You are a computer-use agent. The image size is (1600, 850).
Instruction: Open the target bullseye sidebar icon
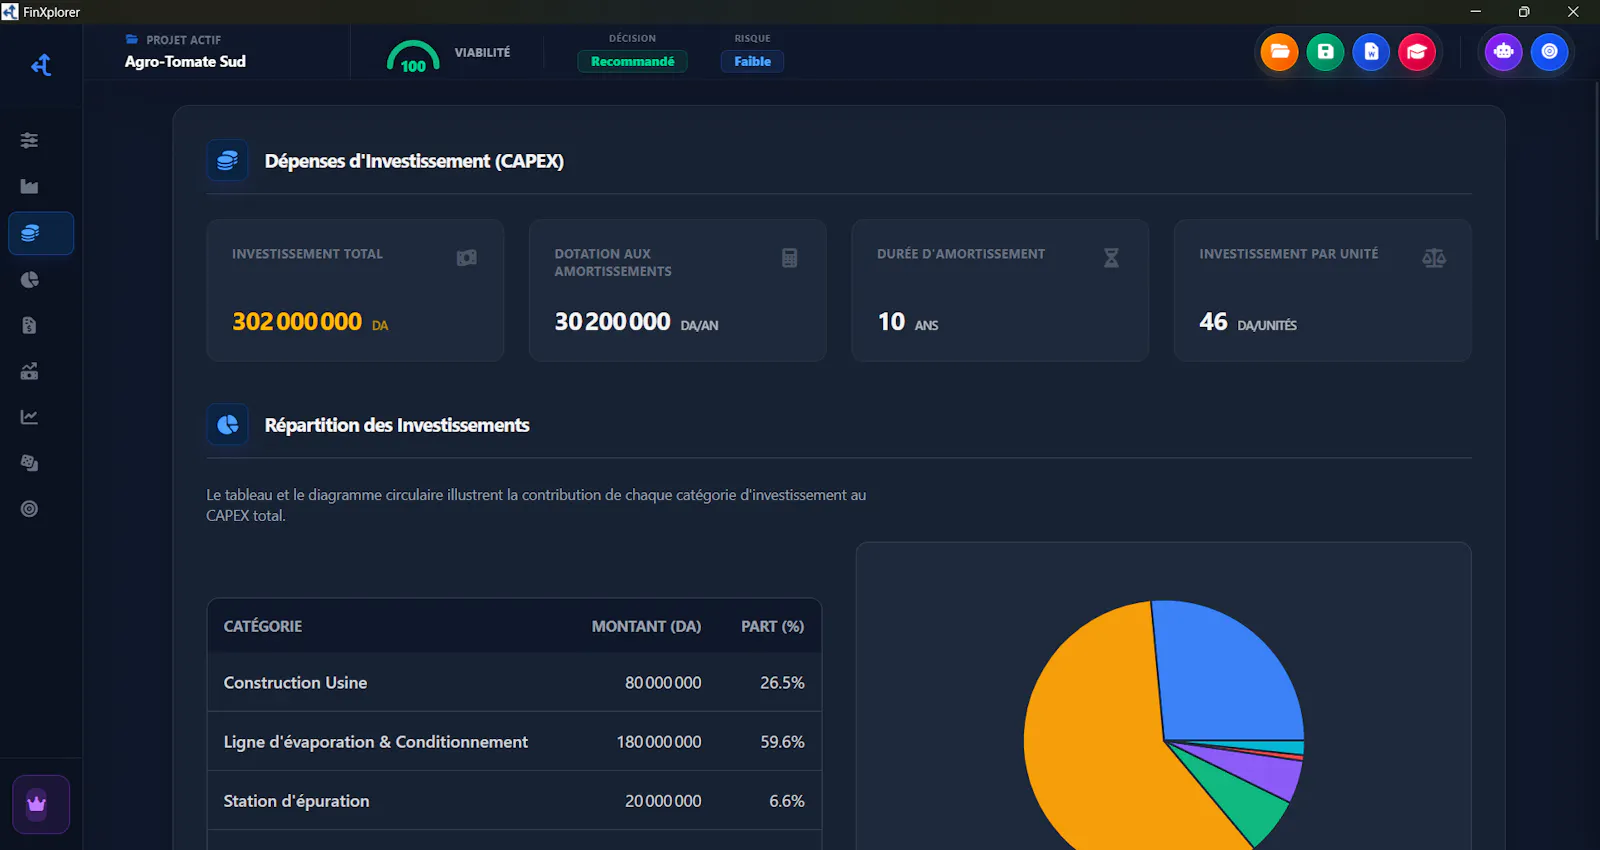(29, 509)
